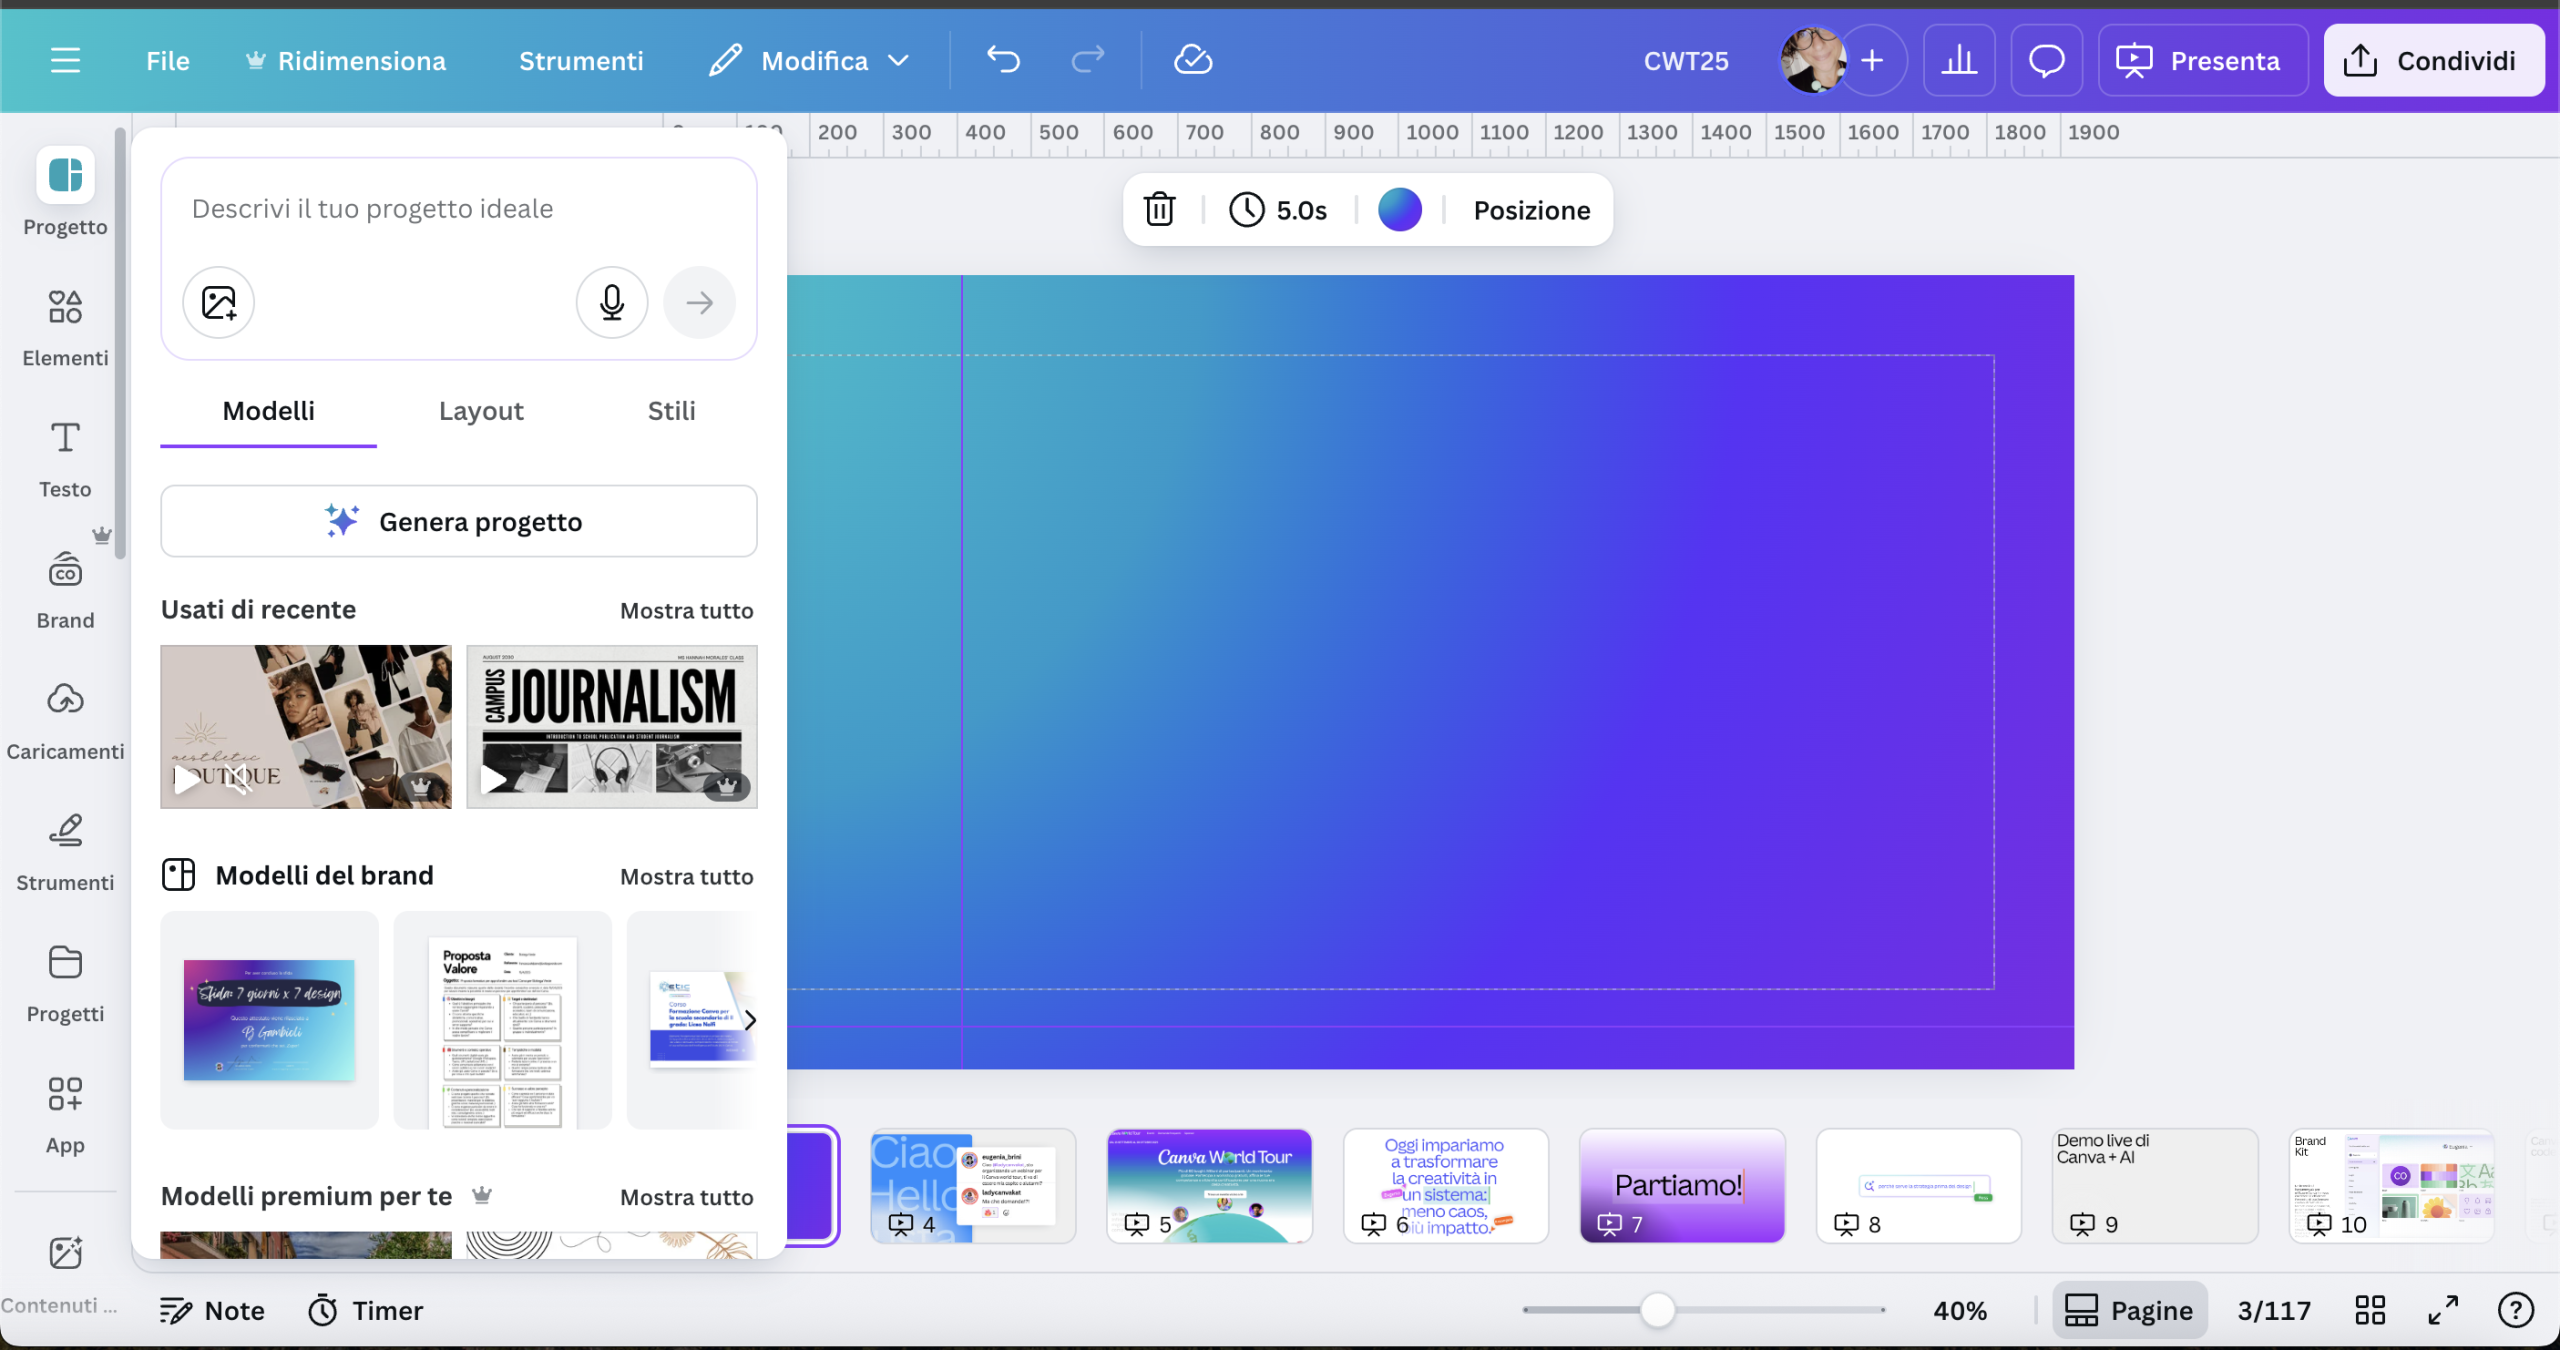This screenshot has width=2560, height=1350.
Task: Click Mostra tutto next to Usati di recente
Action: click(686, 611)
